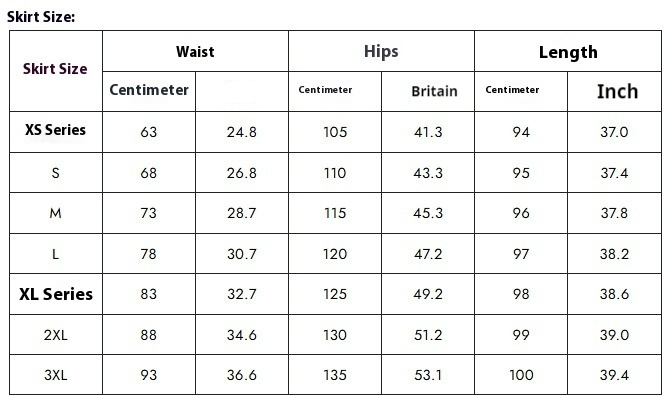
Task: Select the 26.8 waist inch cell
Action: coord(241,173)
